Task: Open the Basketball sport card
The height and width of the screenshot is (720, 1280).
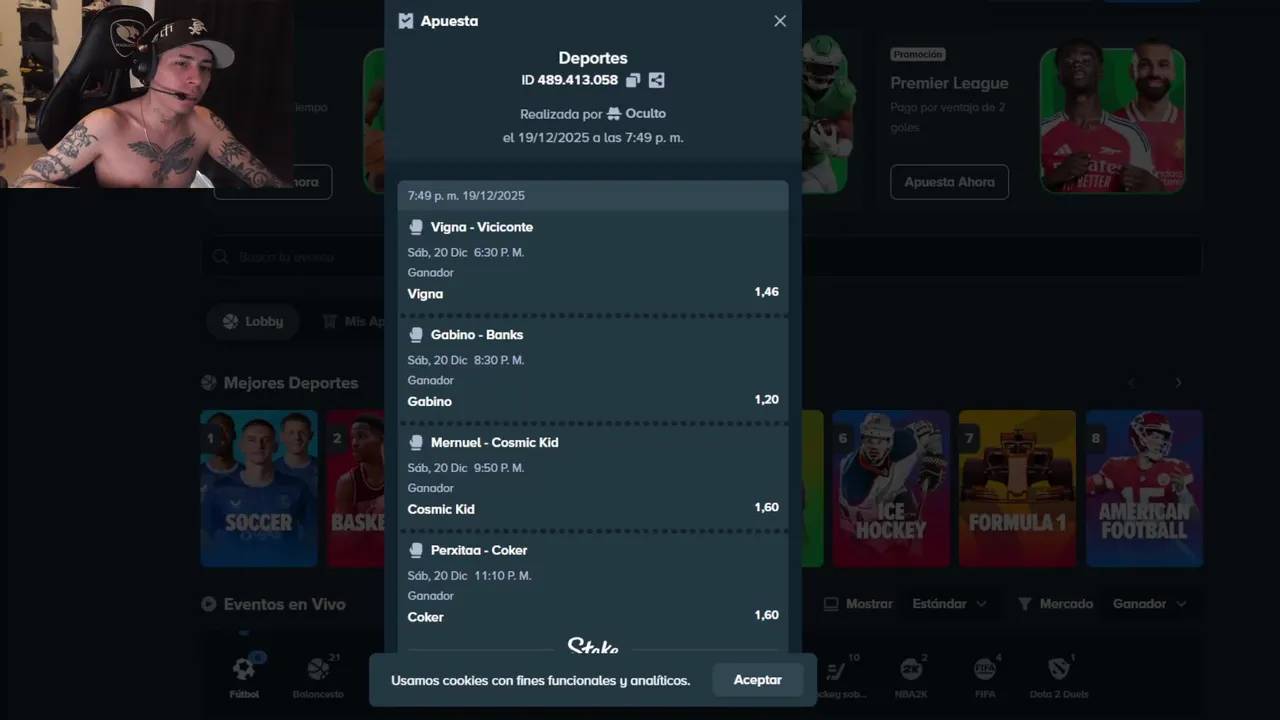Action: tap(356, 488)
